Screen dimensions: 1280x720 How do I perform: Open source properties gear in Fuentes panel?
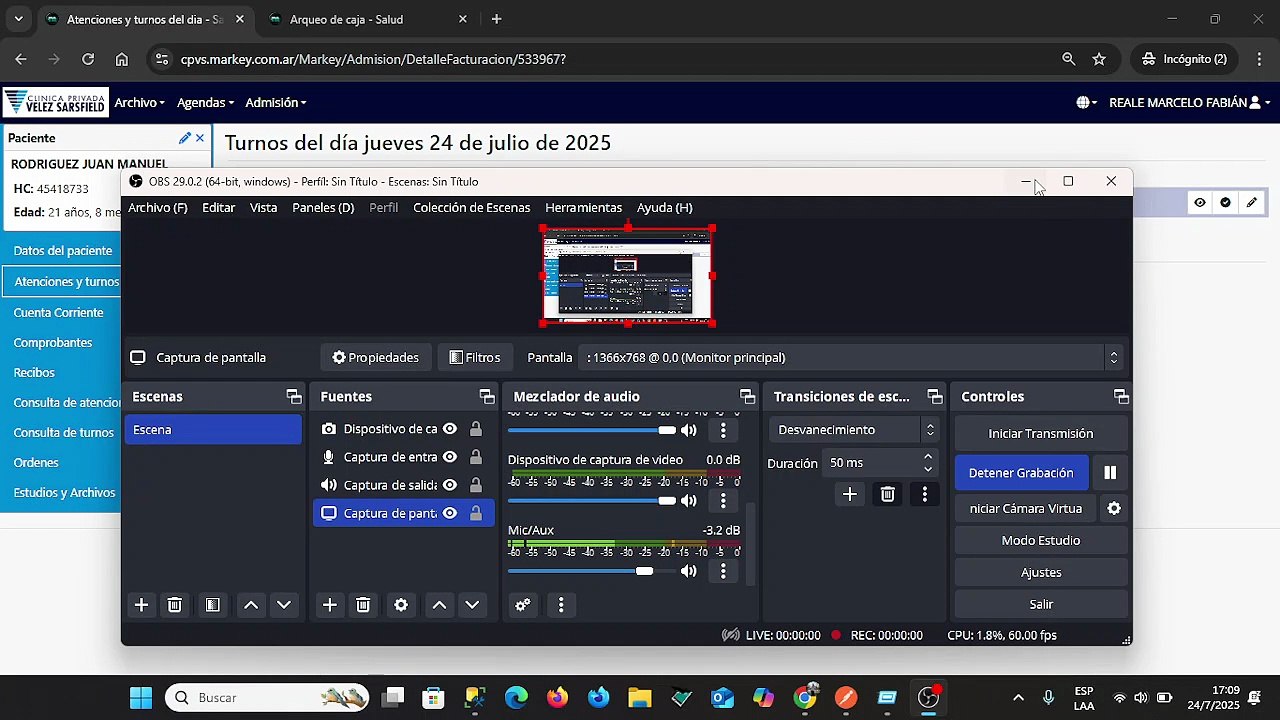click(401, 605)
